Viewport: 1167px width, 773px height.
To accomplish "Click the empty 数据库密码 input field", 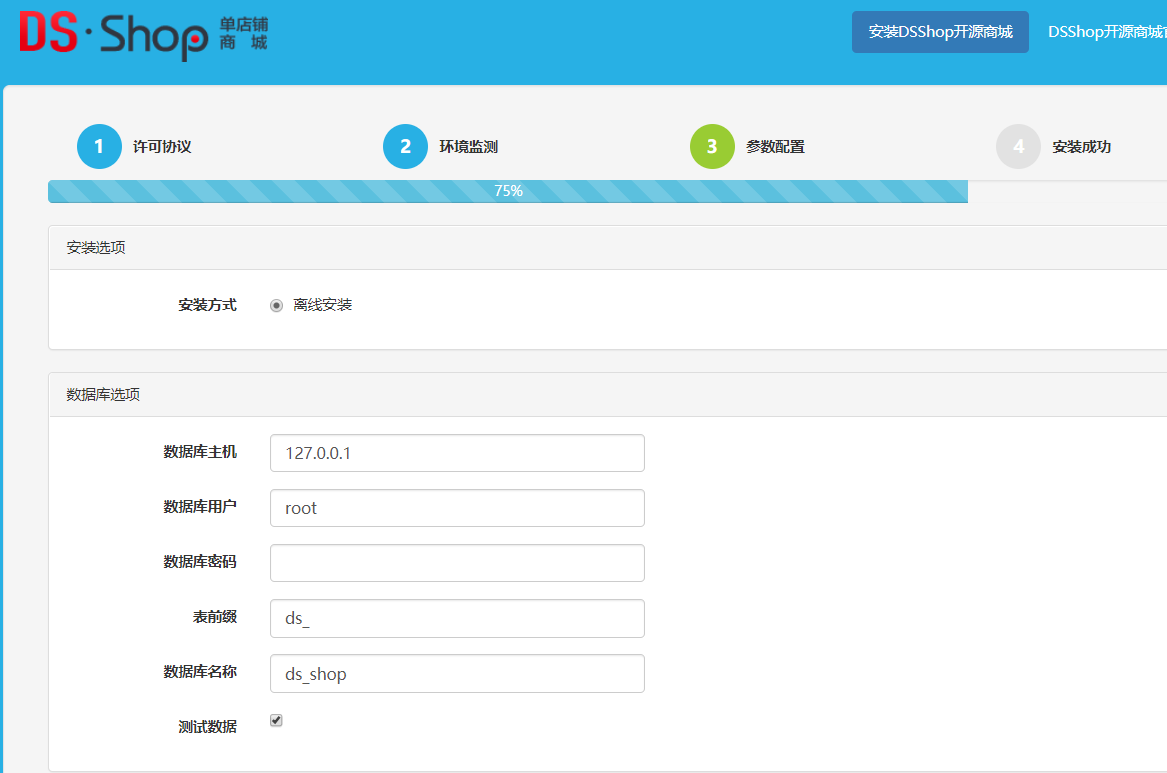I will click(457, 563).
